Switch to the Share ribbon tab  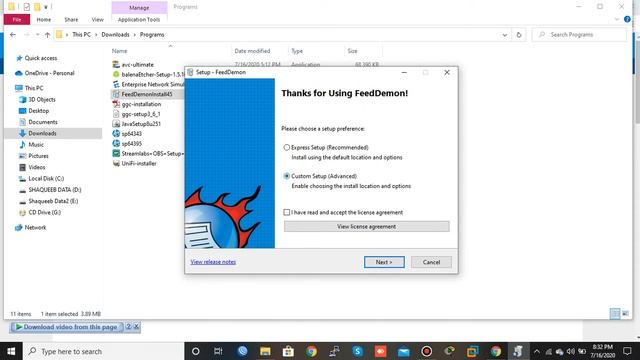71,20
